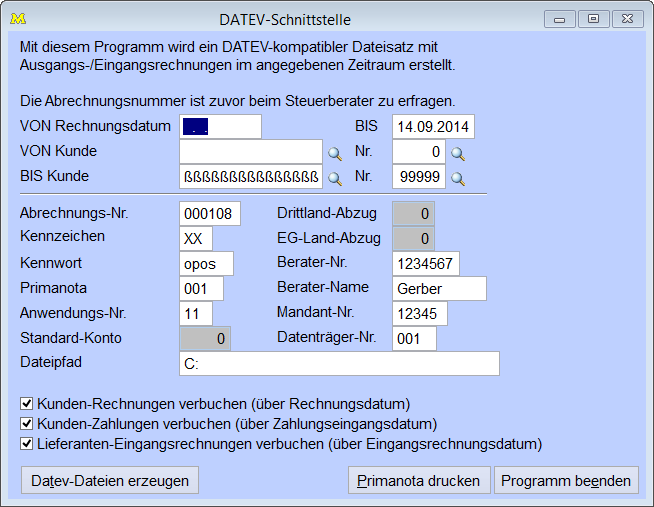Click Programm beenden button
Viewport: 654px width, 507px height.
point(566,480)
